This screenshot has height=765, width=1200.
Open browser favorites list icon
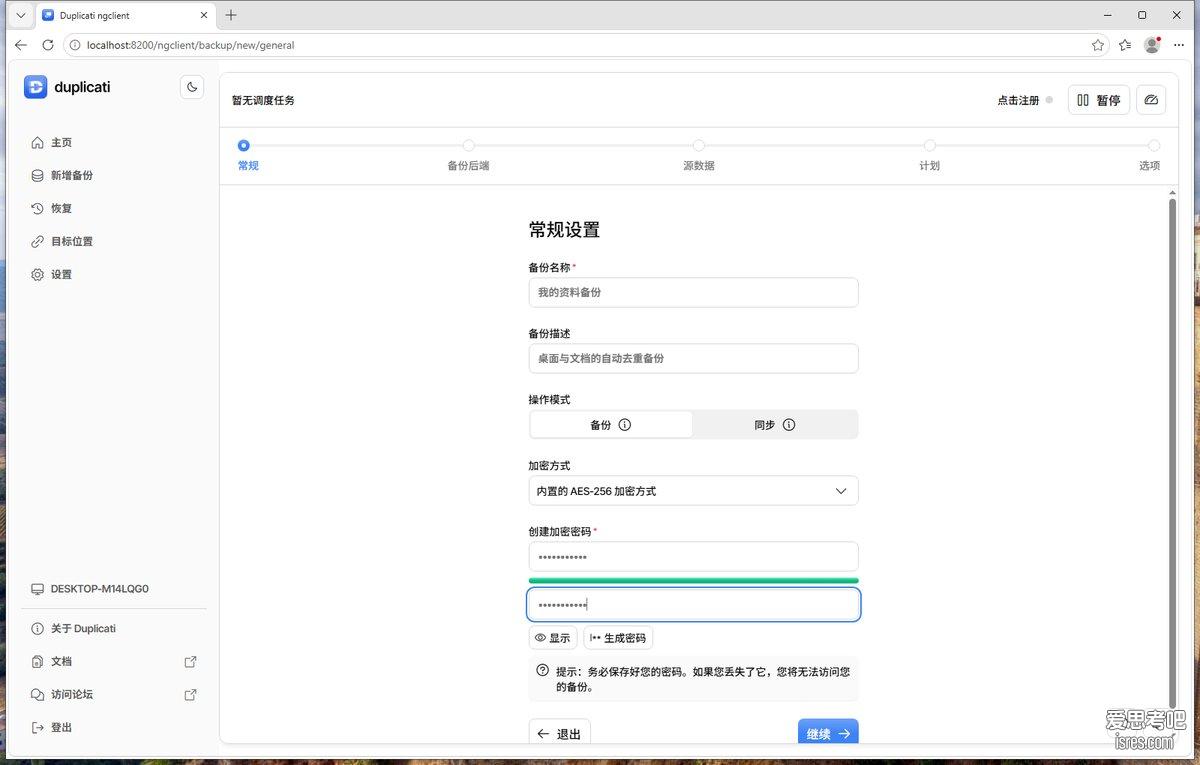[1125, 45]
